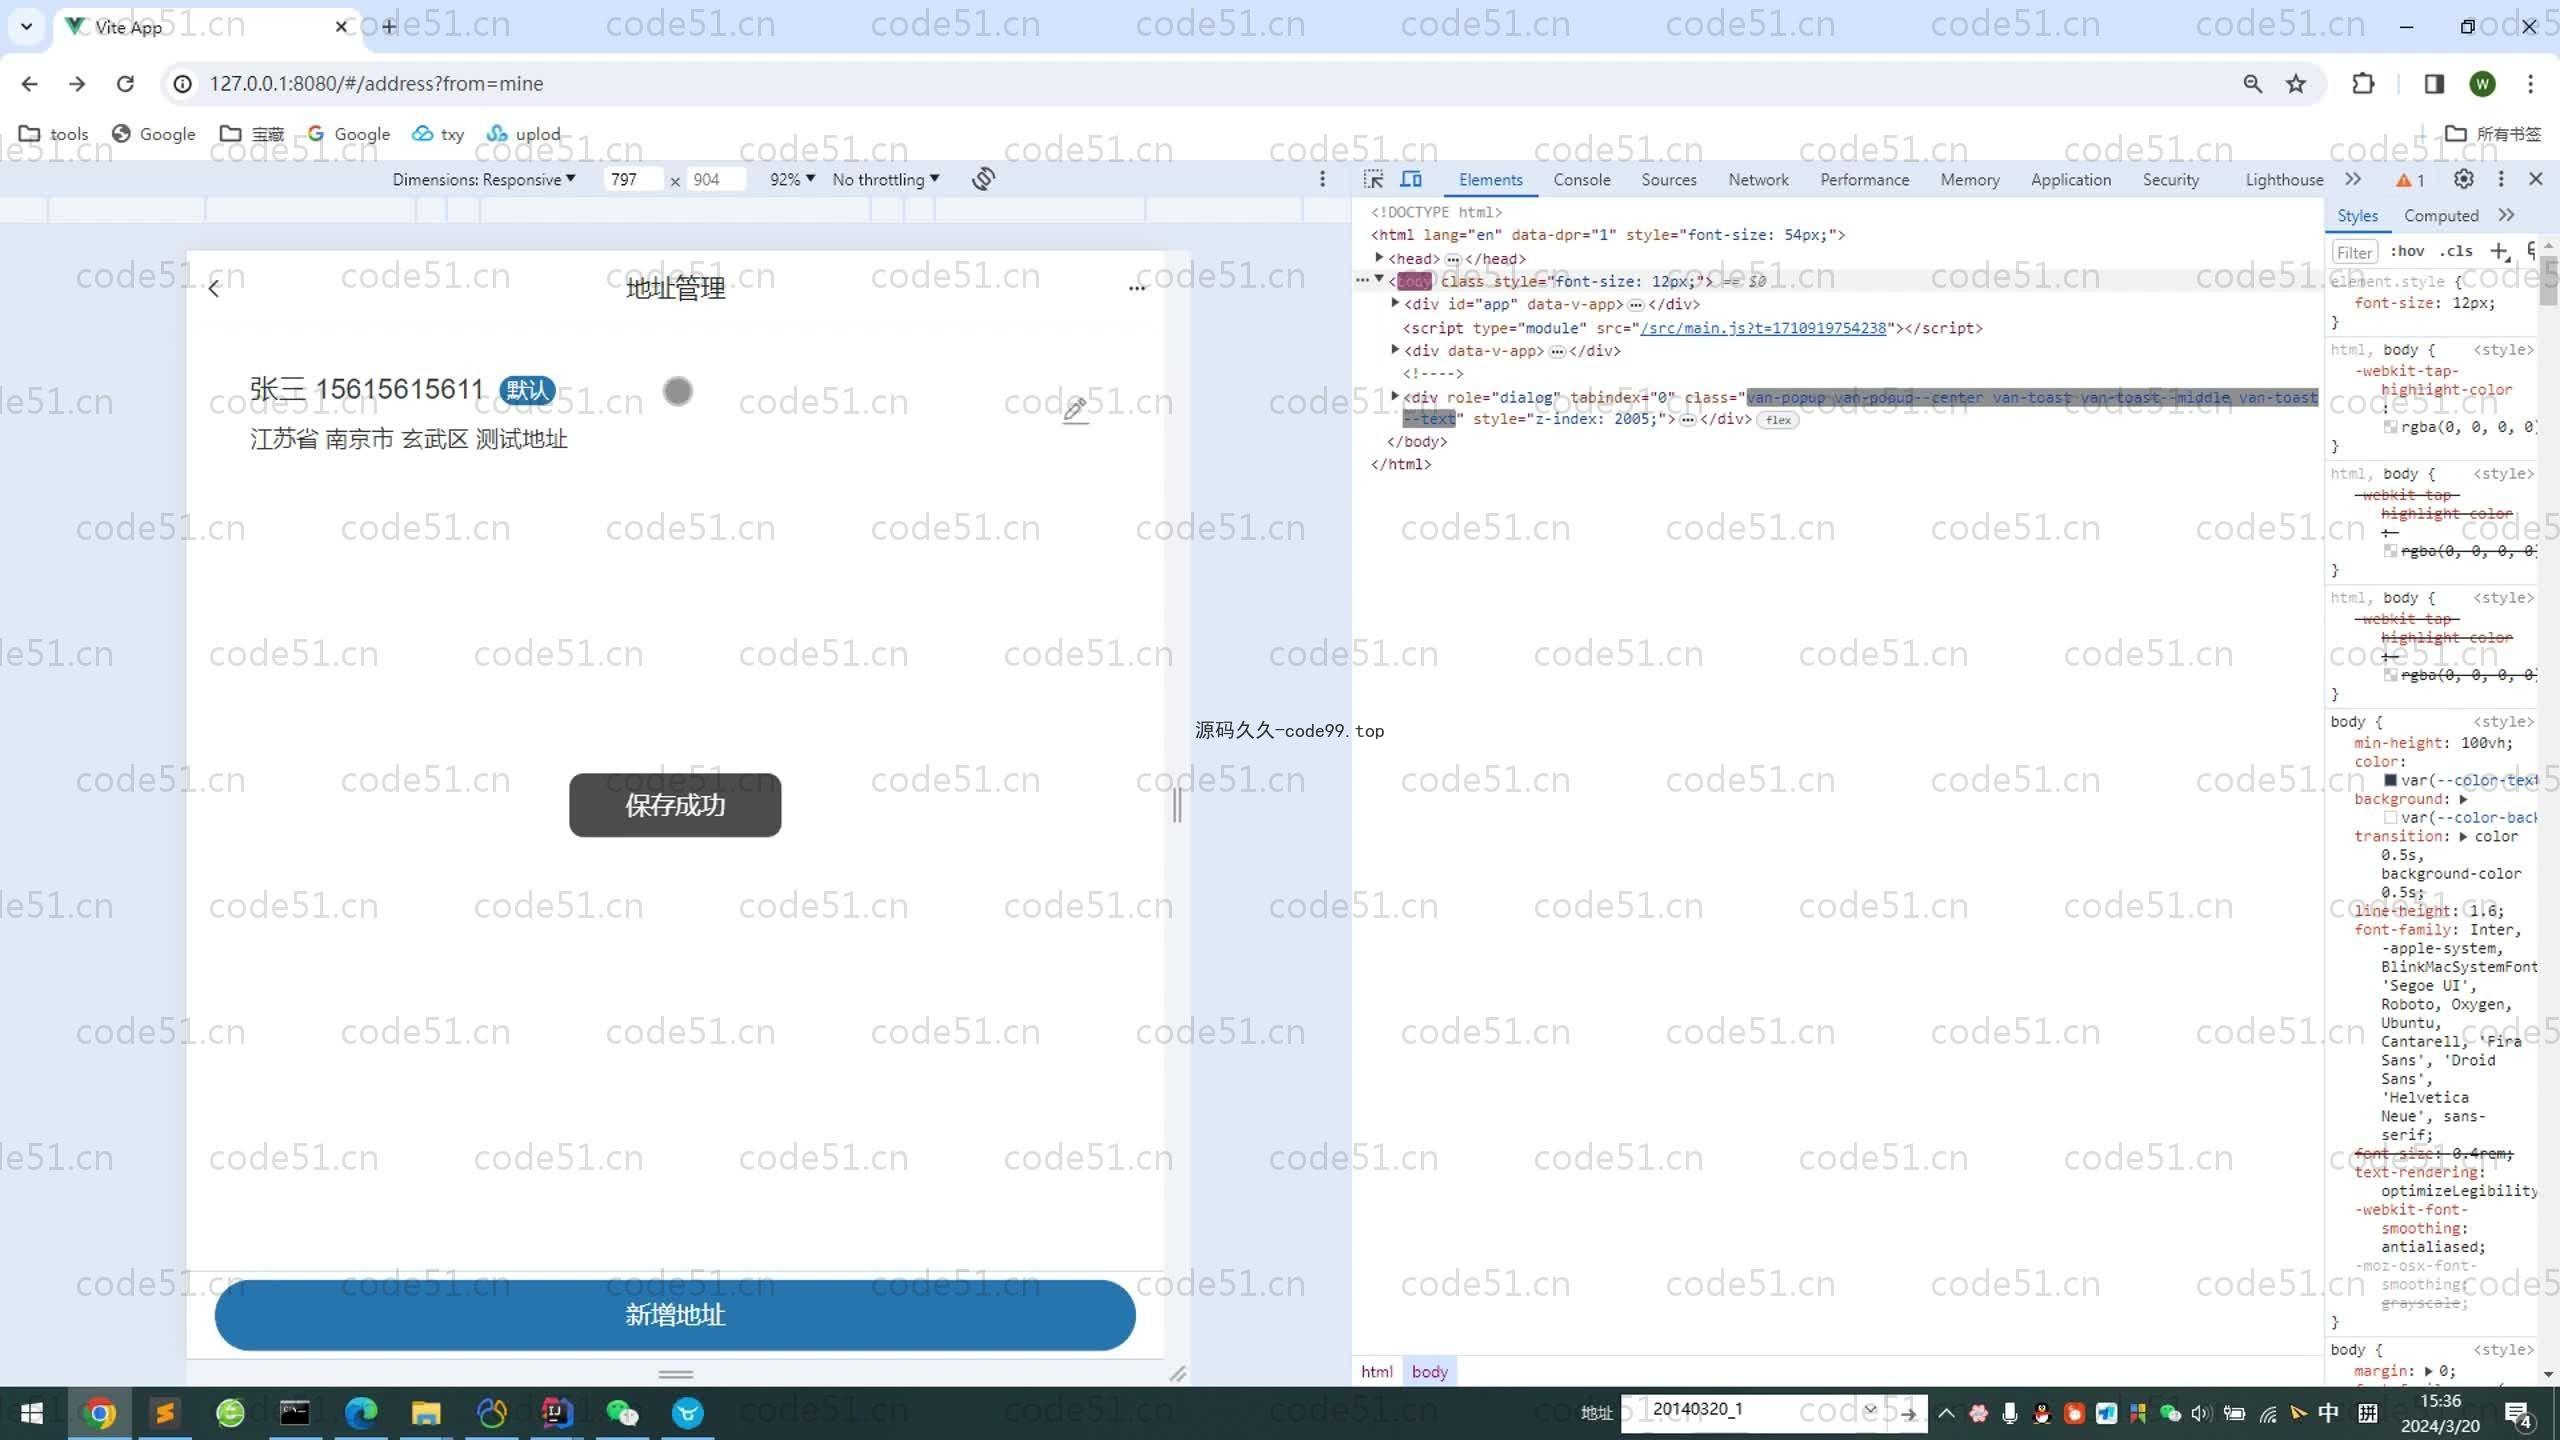Click the 新增地址 button
Screen dimensions: 2560x1440
(x=675, y=1315)
